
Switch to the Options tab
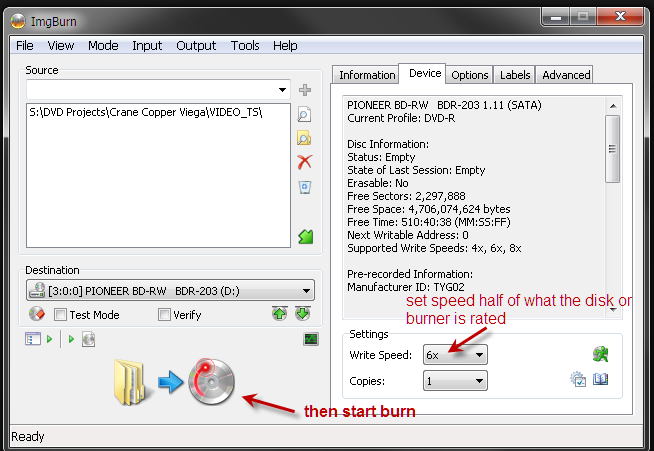coord(469,75)
